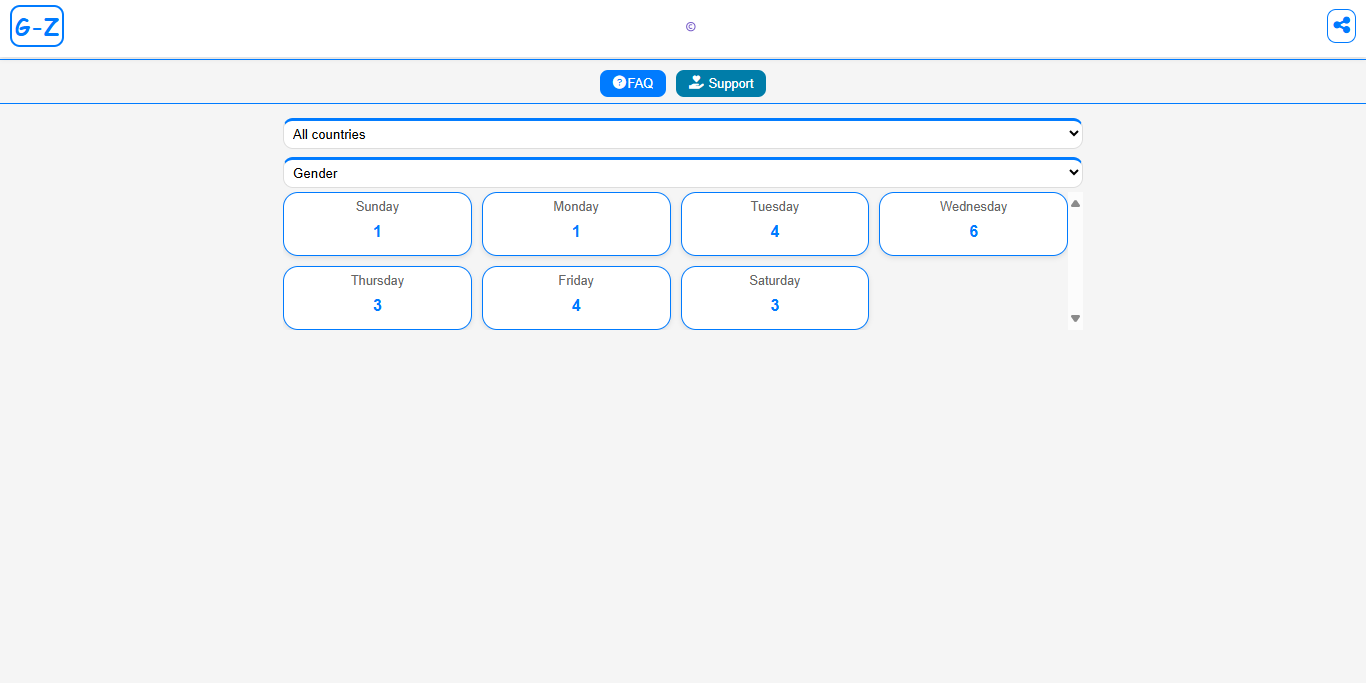Screen dimensions: 1366x683
Task: Select the Sunday card
Action: pos(377,224)
